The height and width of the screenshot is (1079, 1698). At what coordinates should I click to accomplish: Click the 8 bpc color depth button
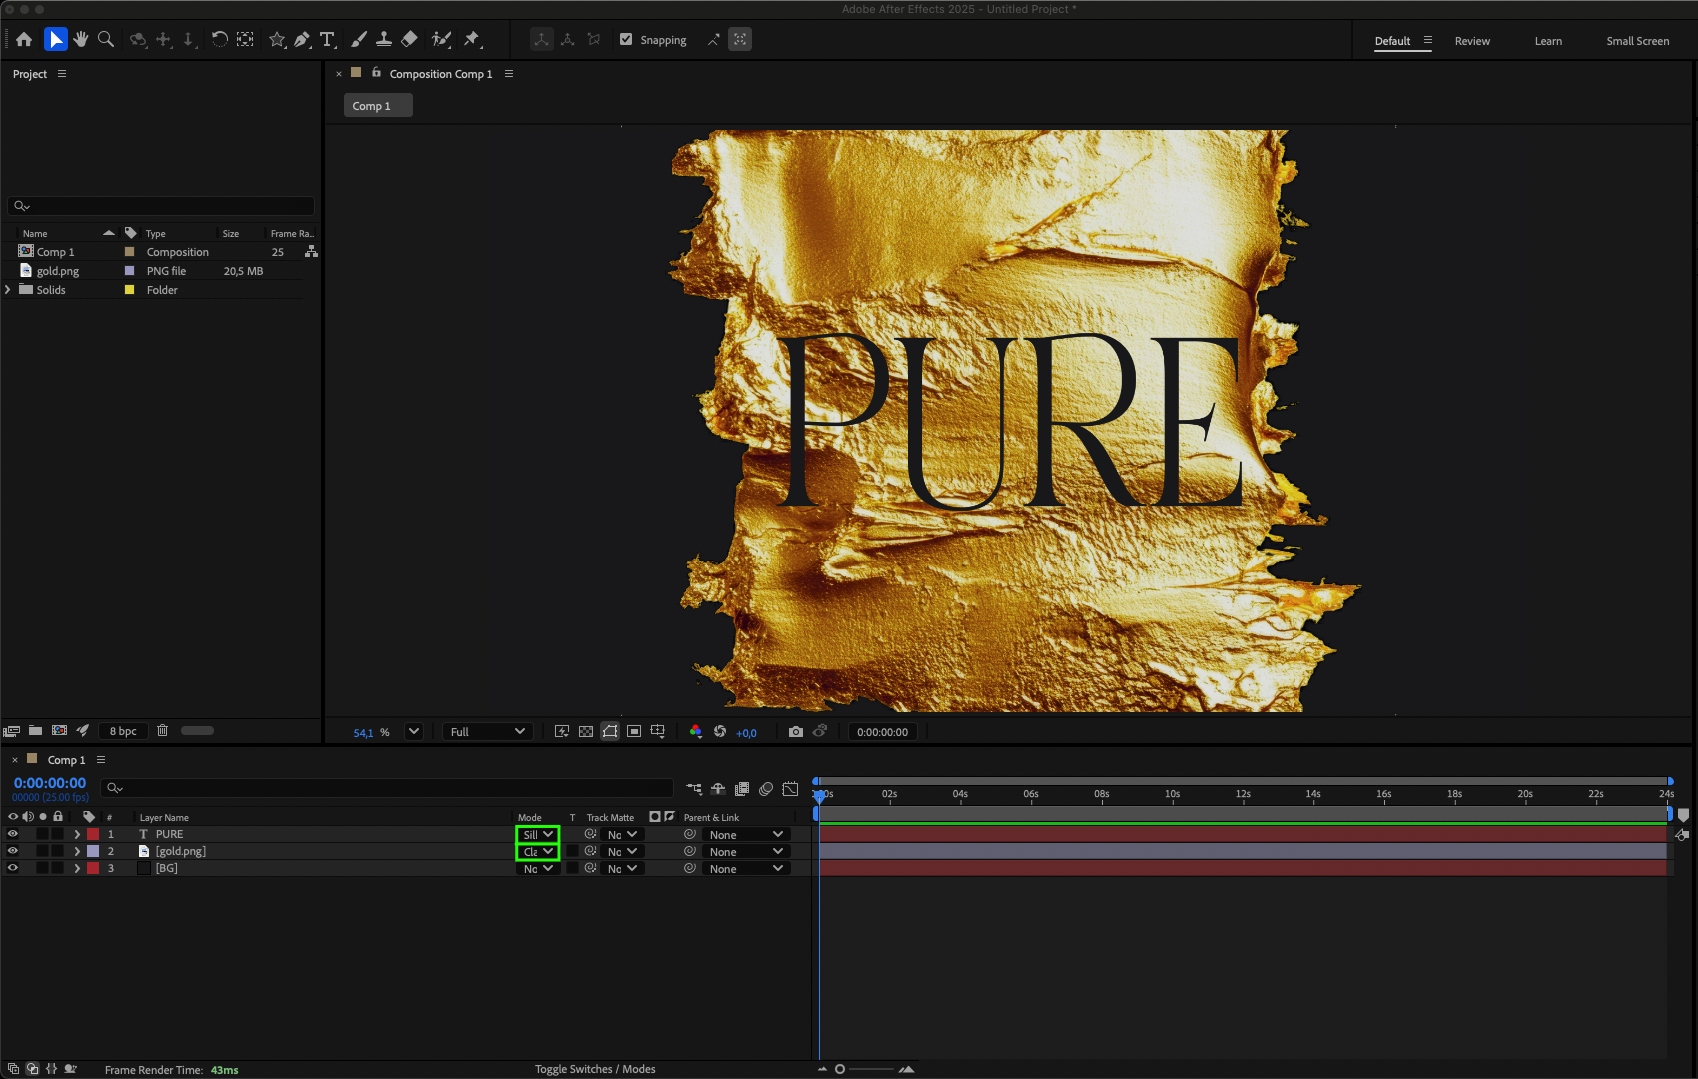123,731
